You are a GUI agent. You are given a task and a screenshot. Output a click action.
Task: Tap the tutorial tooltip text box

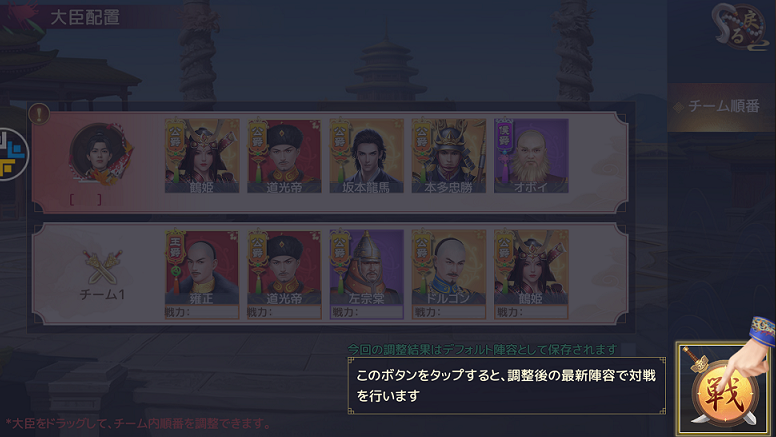[507, 386]
